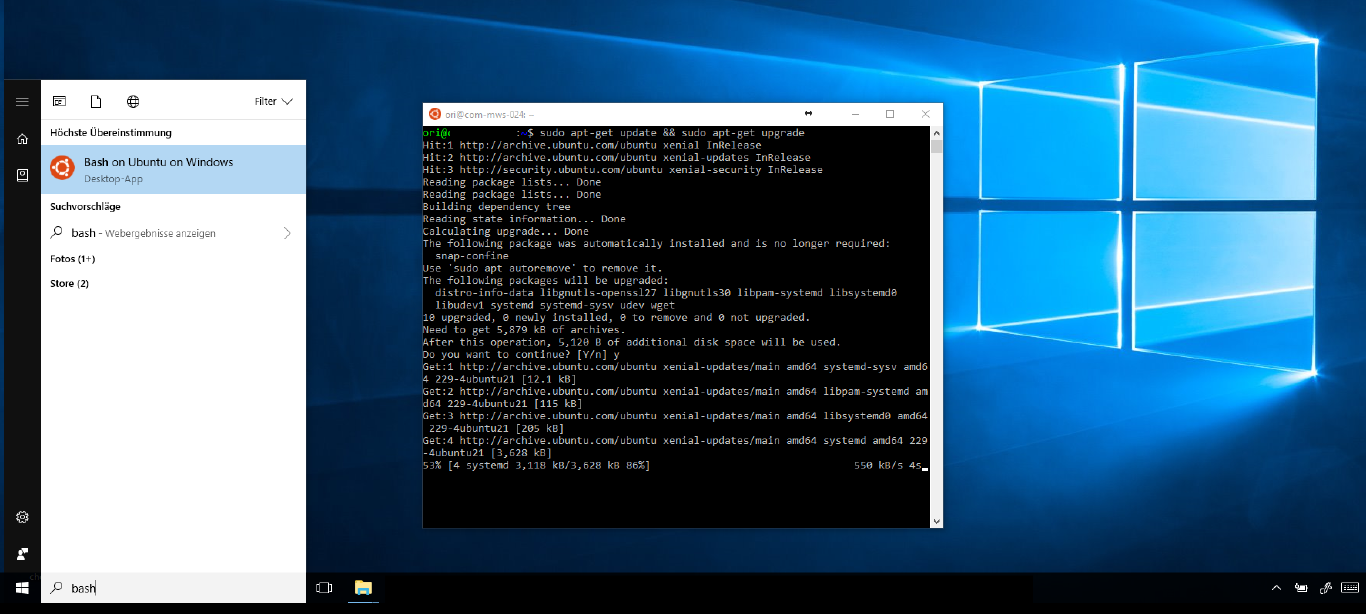Expand bash web results chevron arrow

[287, 233]
